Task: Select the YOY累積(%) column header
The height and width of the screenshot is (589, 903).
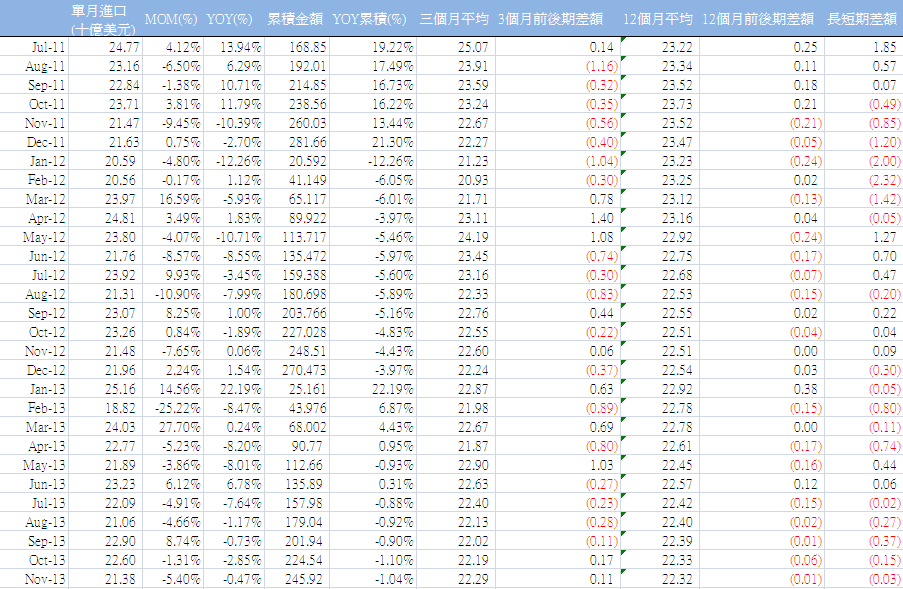Action: (369, 20)
